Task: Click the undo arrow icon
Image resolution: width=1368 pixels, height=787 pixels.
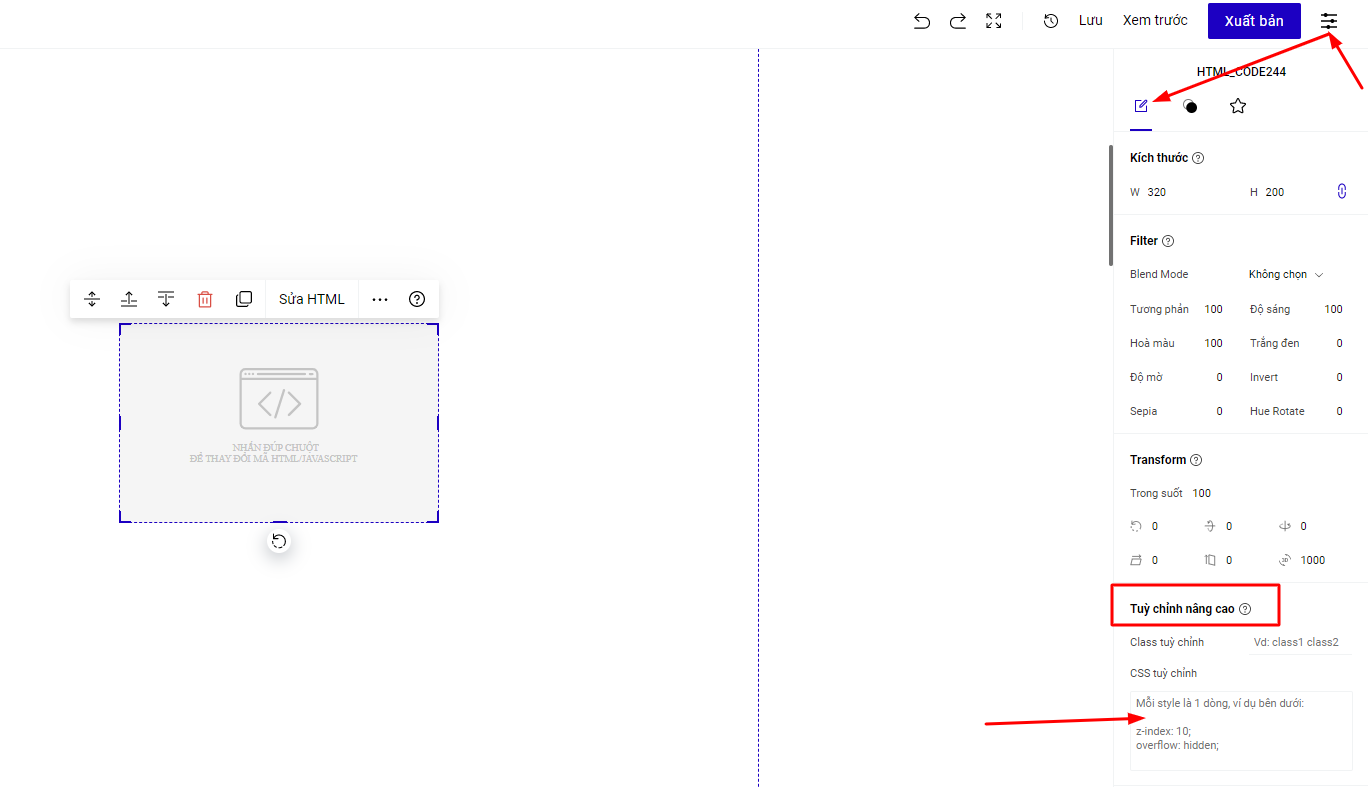Action: tap(922, 21)
